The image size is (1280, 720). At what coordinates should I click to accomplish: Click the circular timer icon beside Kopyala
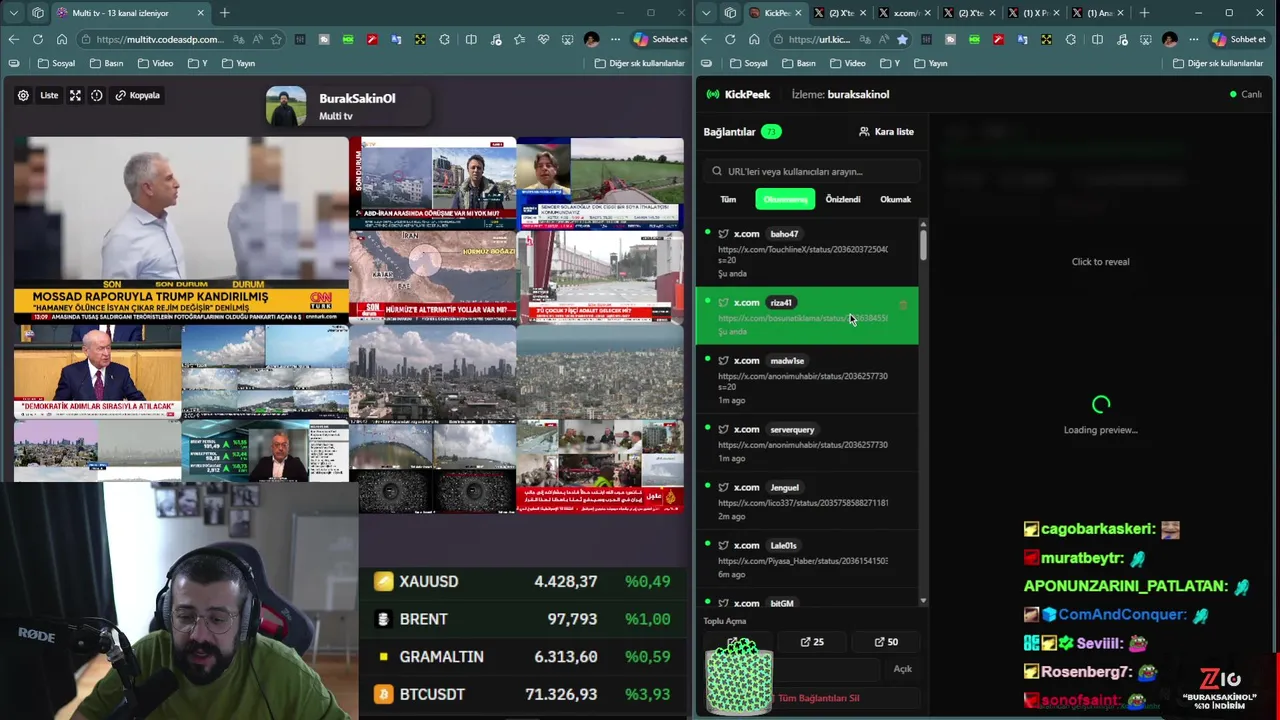point(97,95)
